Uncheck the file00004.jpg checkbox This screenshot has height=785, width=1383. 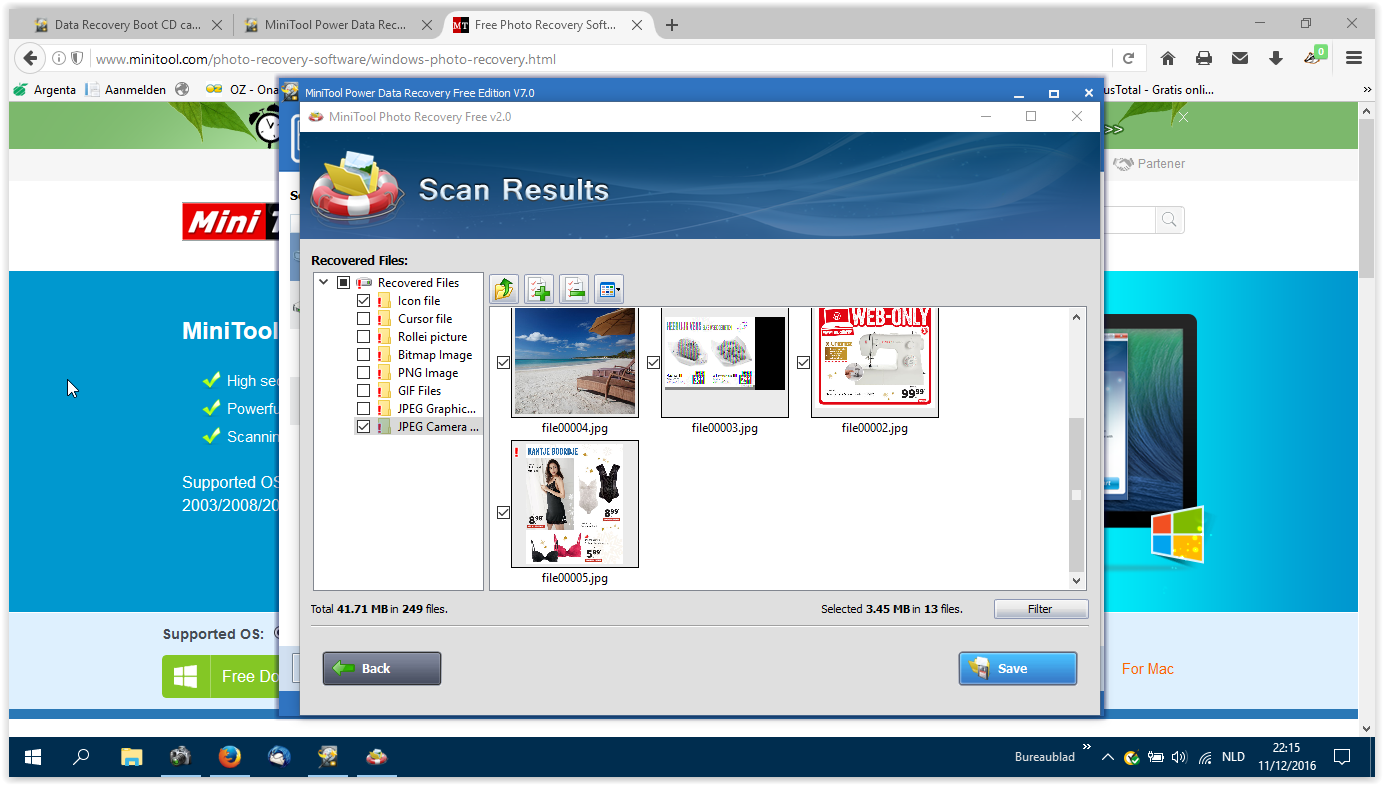click(503, 362)
